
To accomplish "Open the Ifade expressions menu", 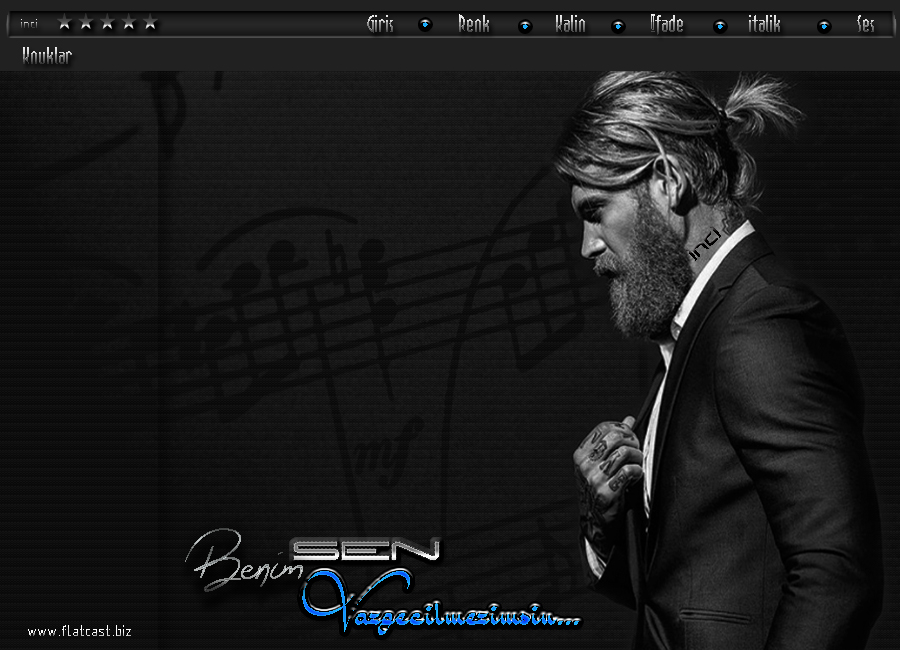I will pyautogui.click(x=666, y=24).
